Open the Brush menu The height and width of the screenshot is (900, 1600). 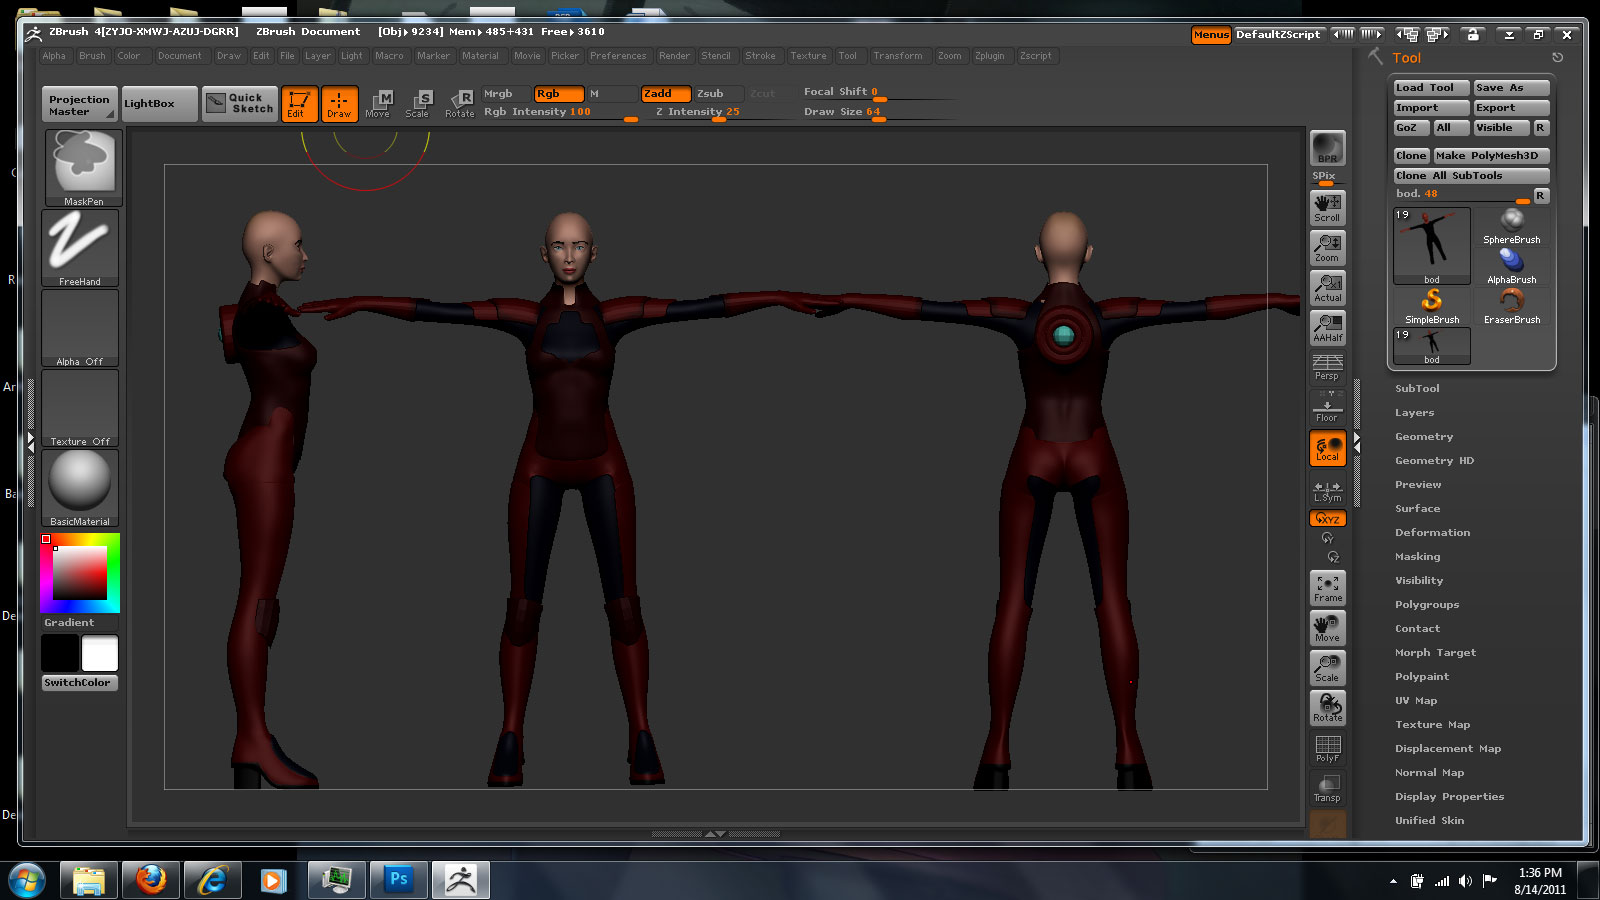(x=92, y=56)
